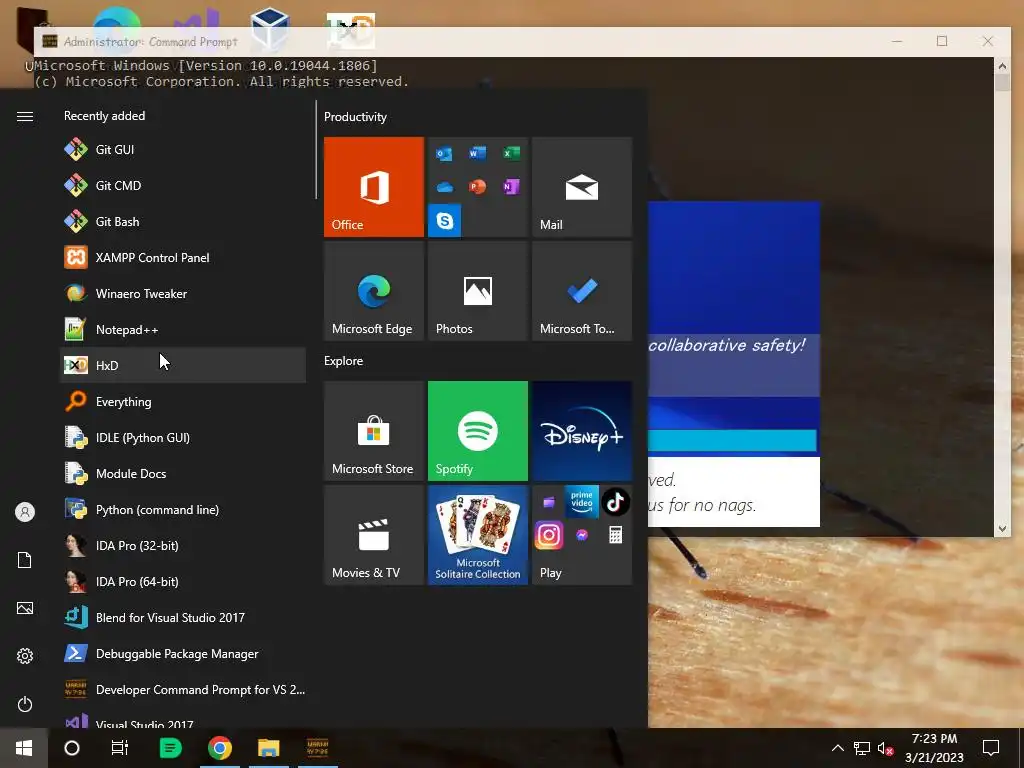Screen dimensions: 1024x768
Task: Open Cortana search circle on taskbar
Action: click(x=72, y=748)
